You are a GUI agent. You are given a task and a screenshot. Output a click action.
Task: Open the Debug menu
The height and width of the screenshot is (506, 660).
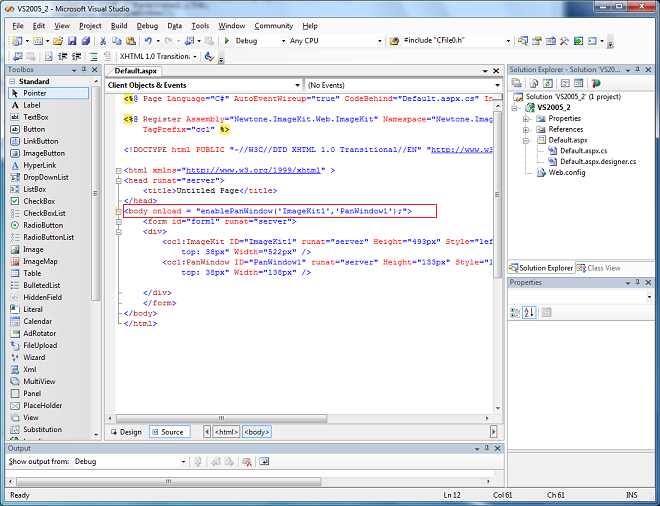(x=147, y=26)
